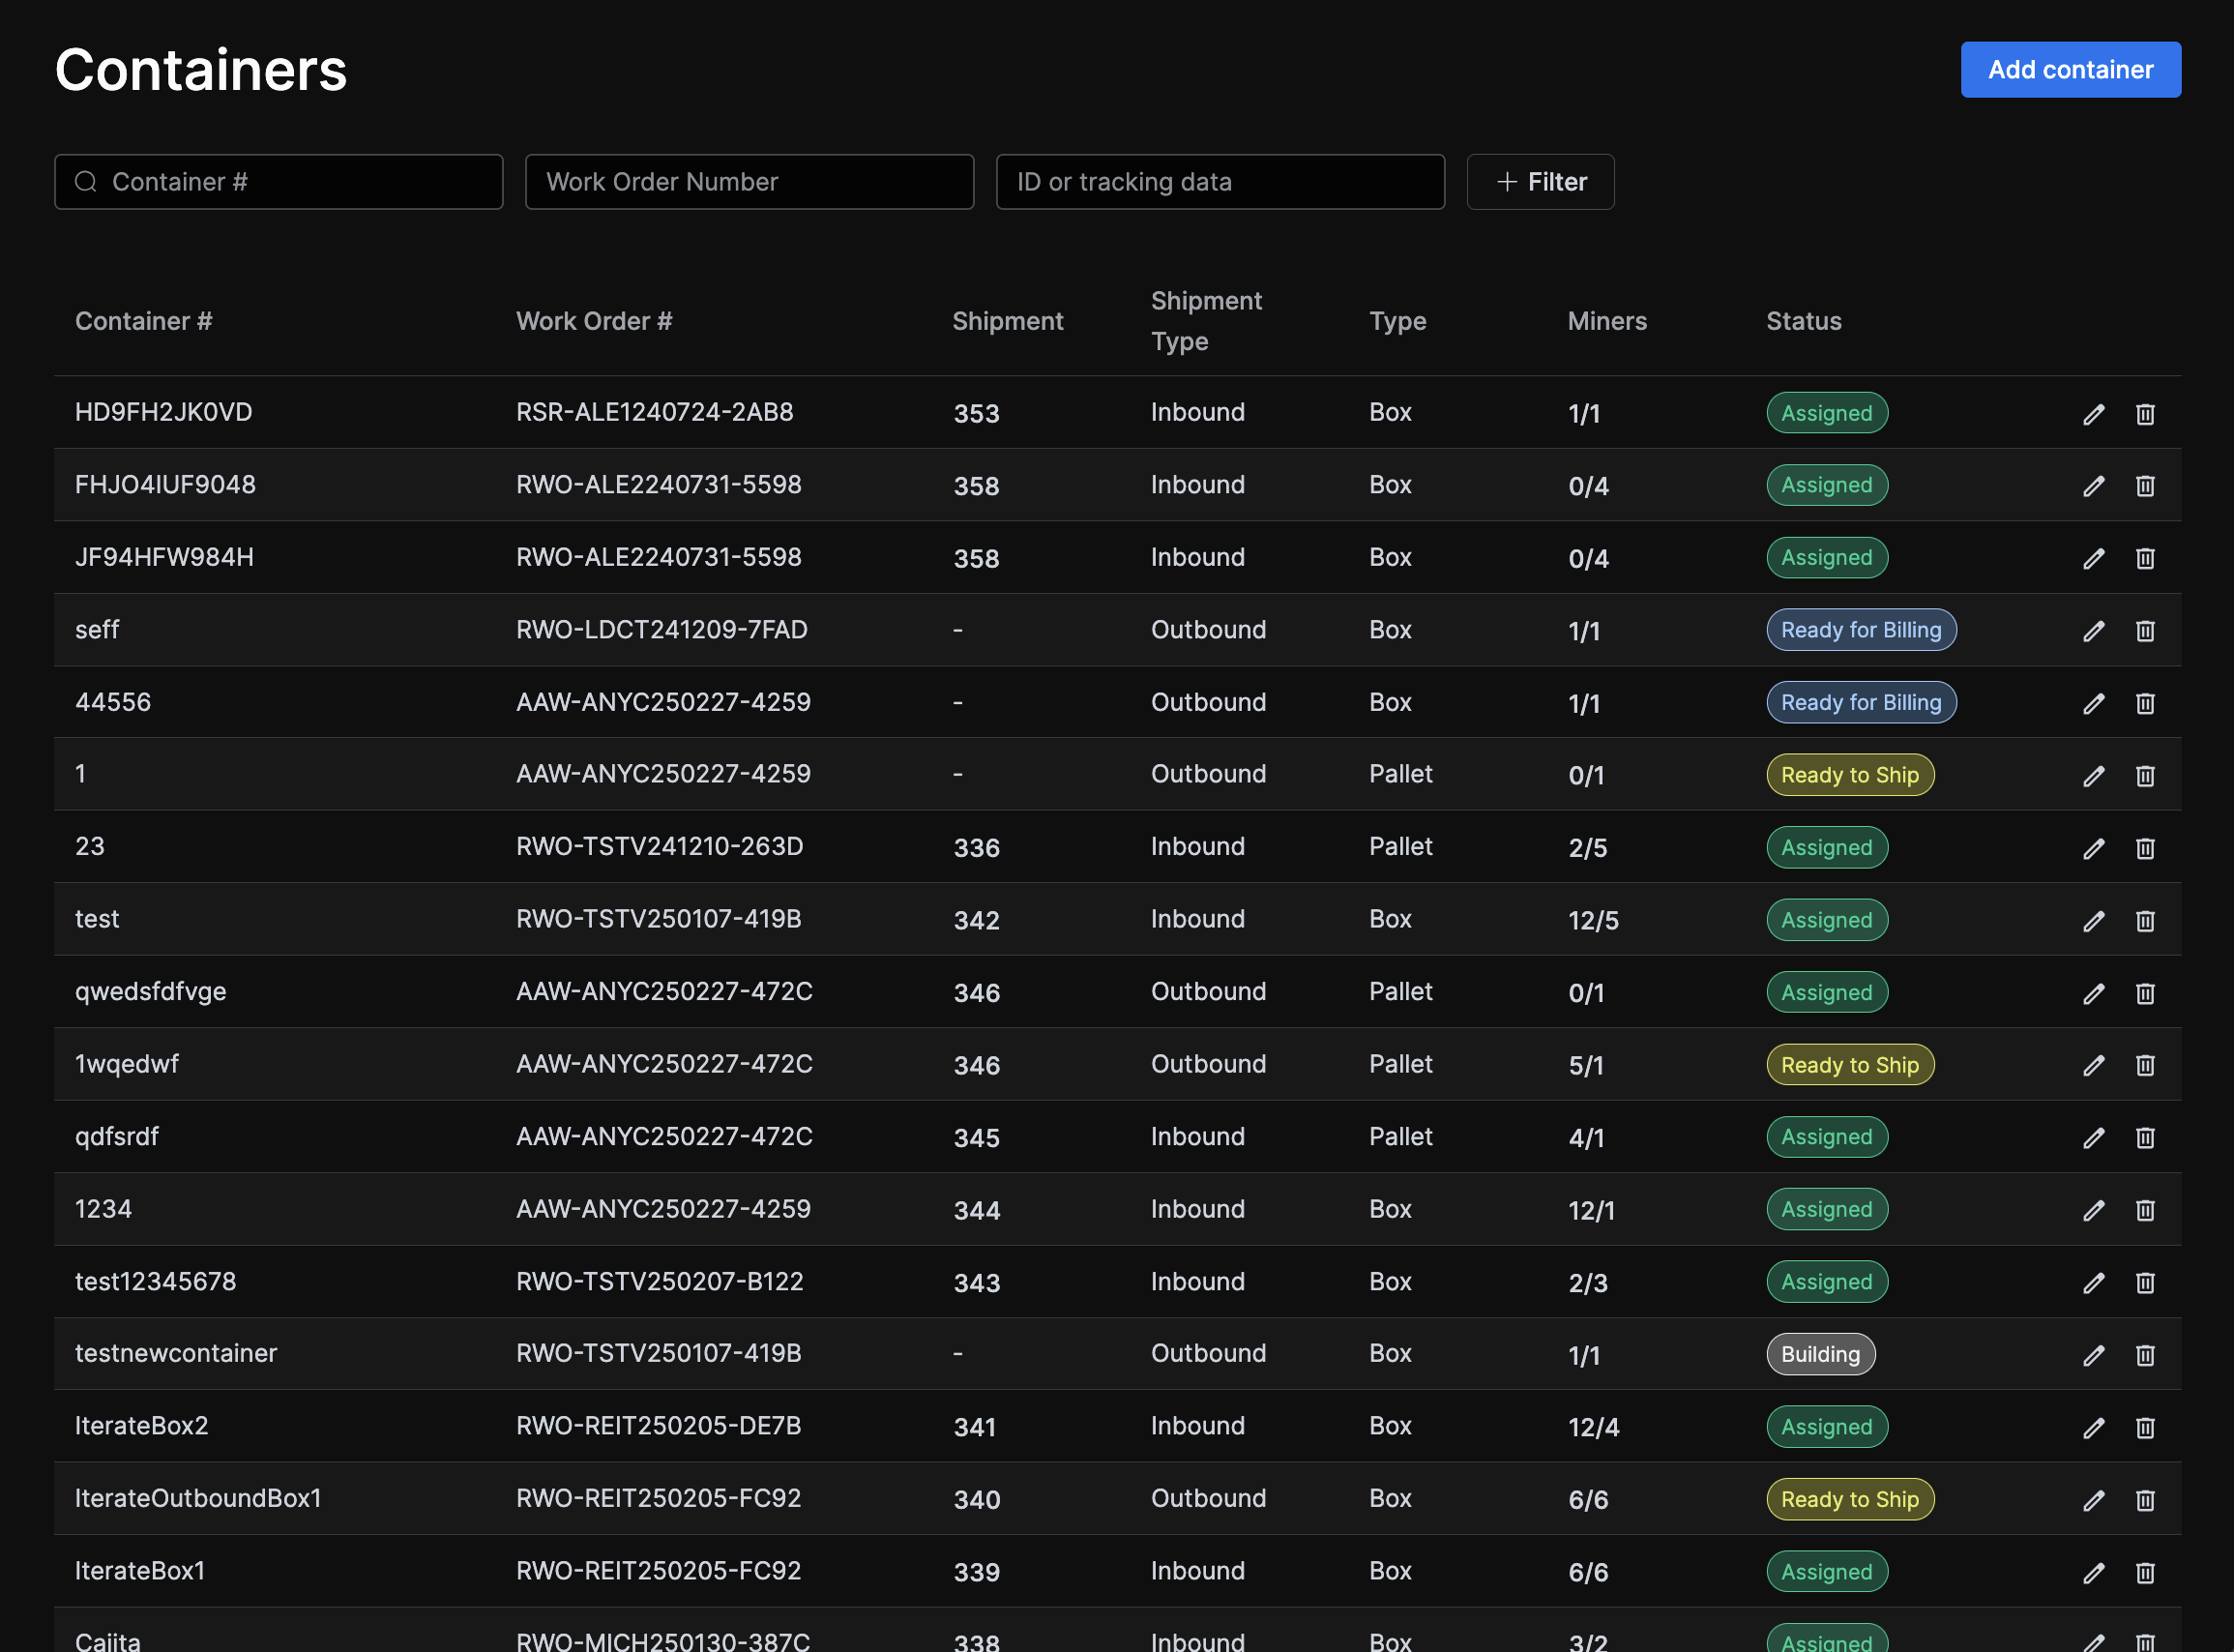Screen dimensions: 2234x1652
Task: Edit the testnewcontainer row
Action: (x=2094, y=1355)
